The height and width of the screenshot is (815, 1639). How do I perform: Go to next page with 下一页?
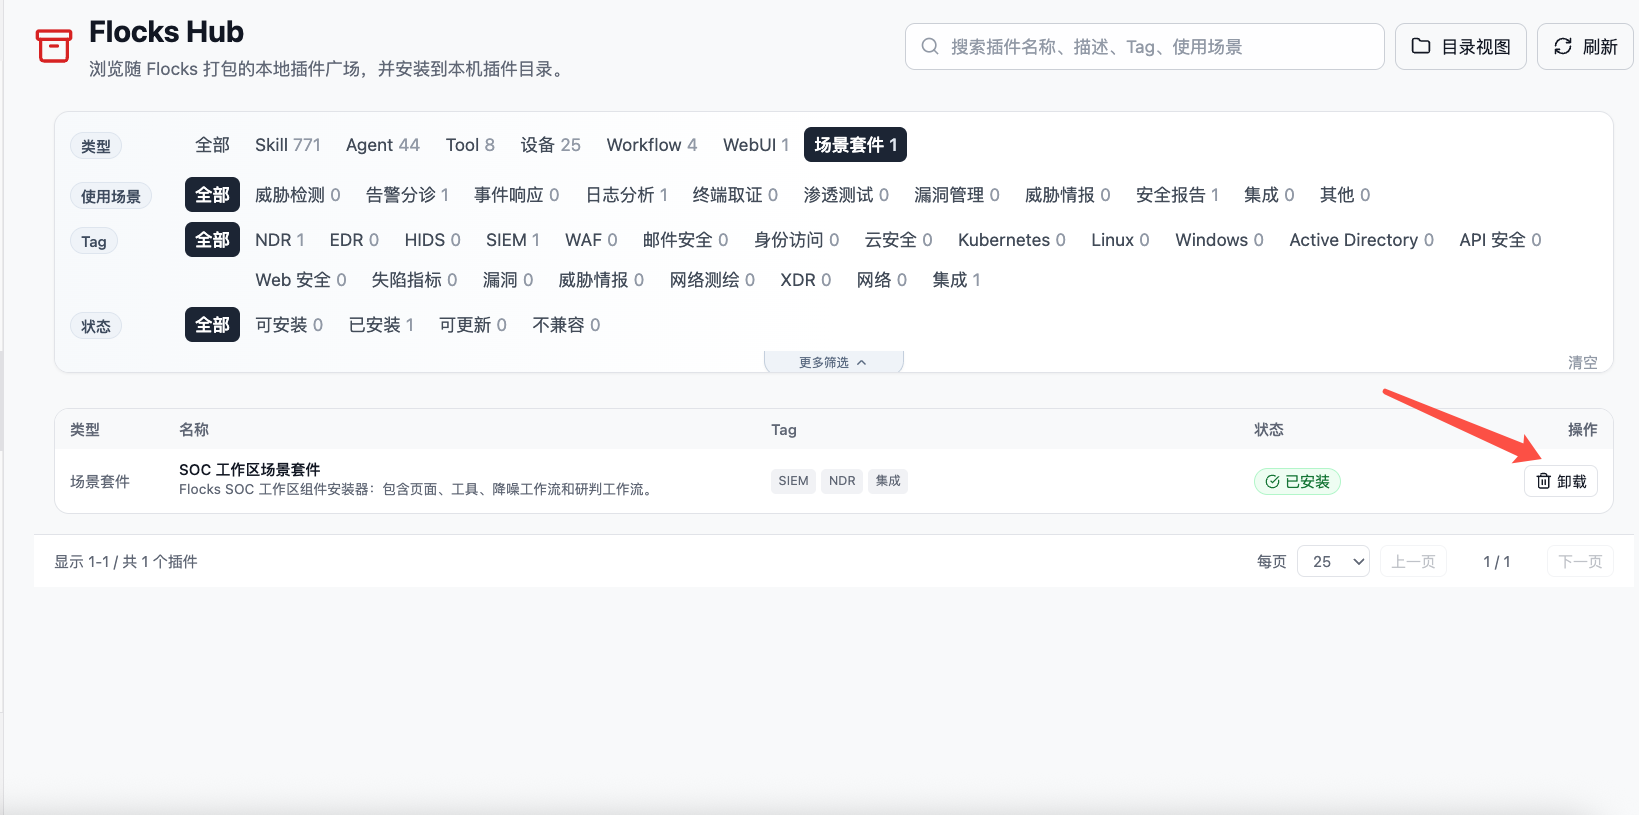1580,562
